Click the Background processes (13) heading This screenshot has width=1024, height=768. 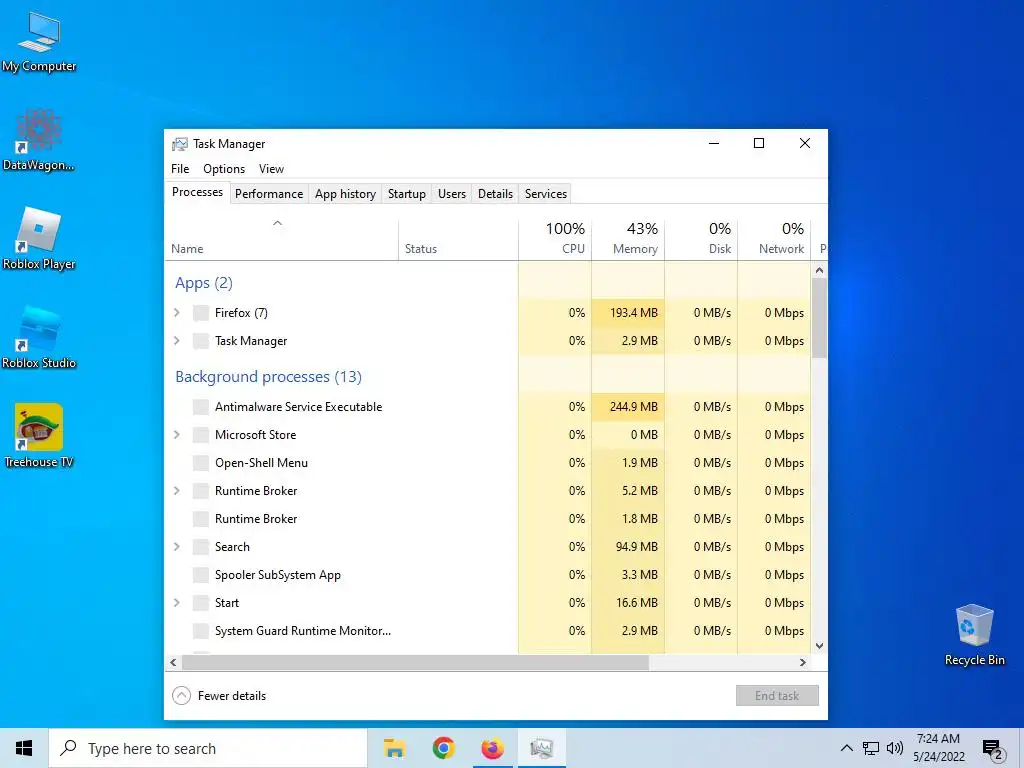click(268, 377)
